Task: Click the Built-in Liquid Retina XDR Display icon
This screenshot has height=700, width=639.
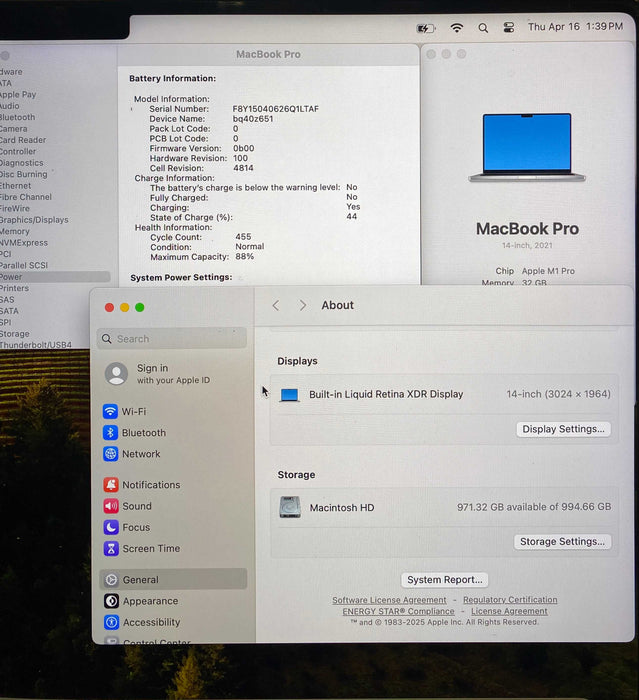Action: [289, 395]
